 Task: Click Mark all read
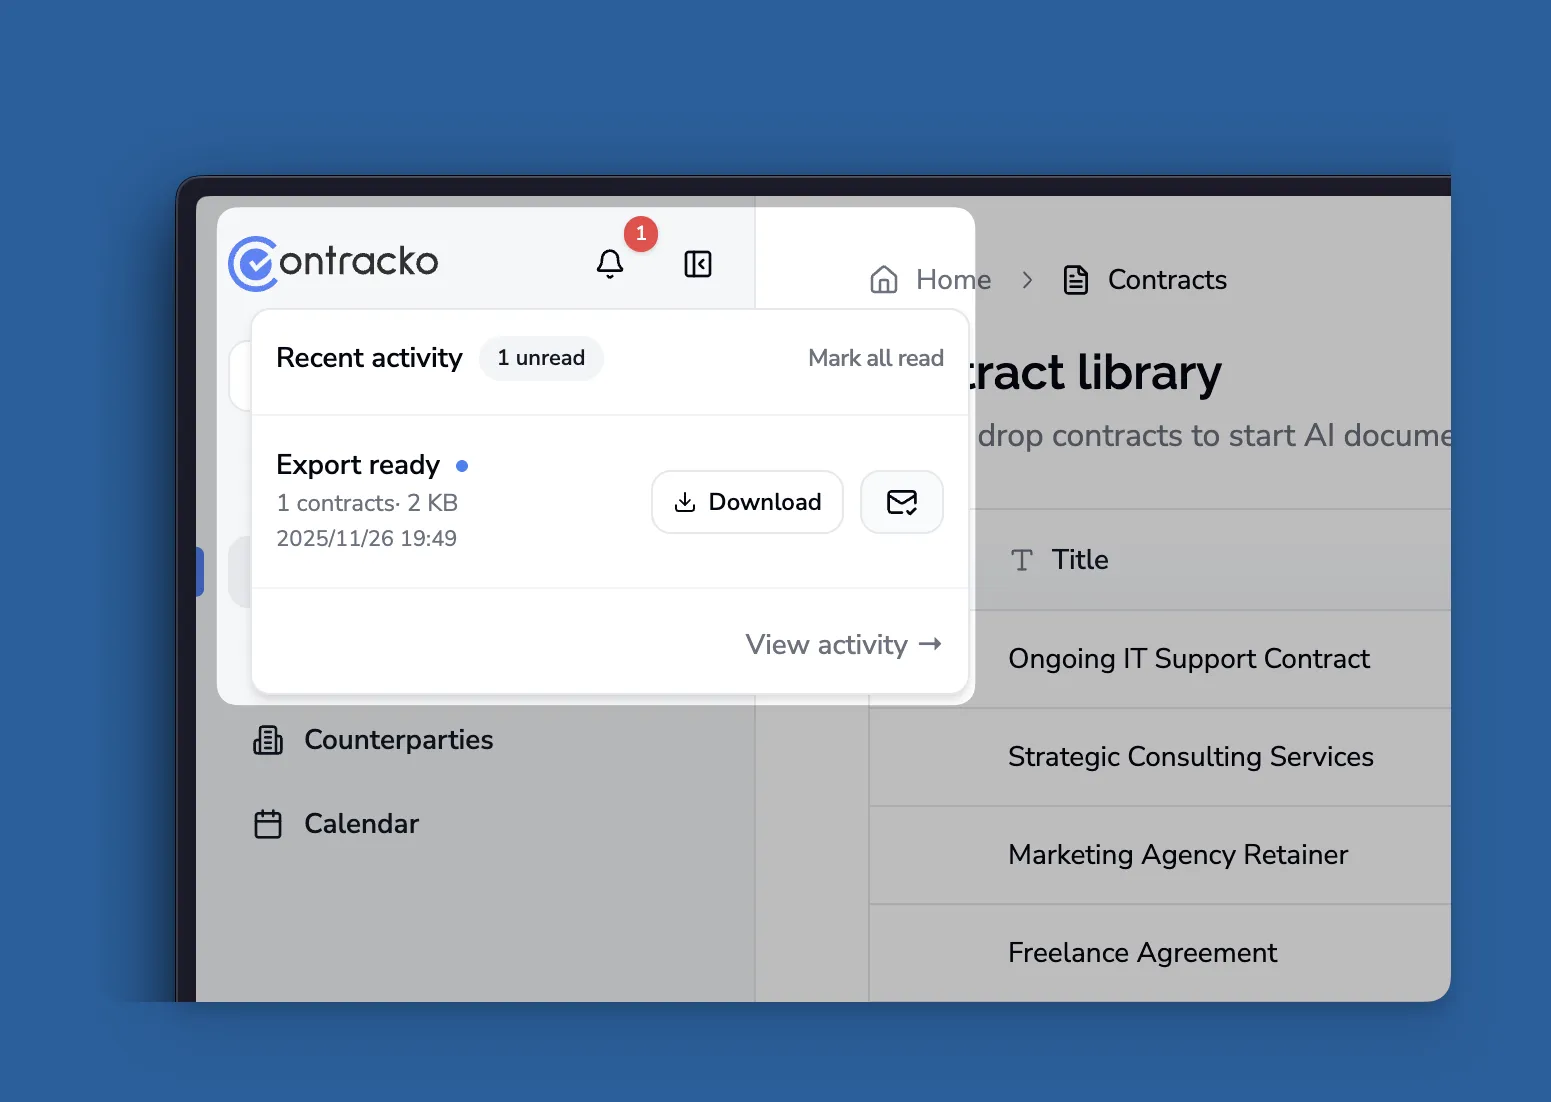pyautogui.click(x=875, y=358)
